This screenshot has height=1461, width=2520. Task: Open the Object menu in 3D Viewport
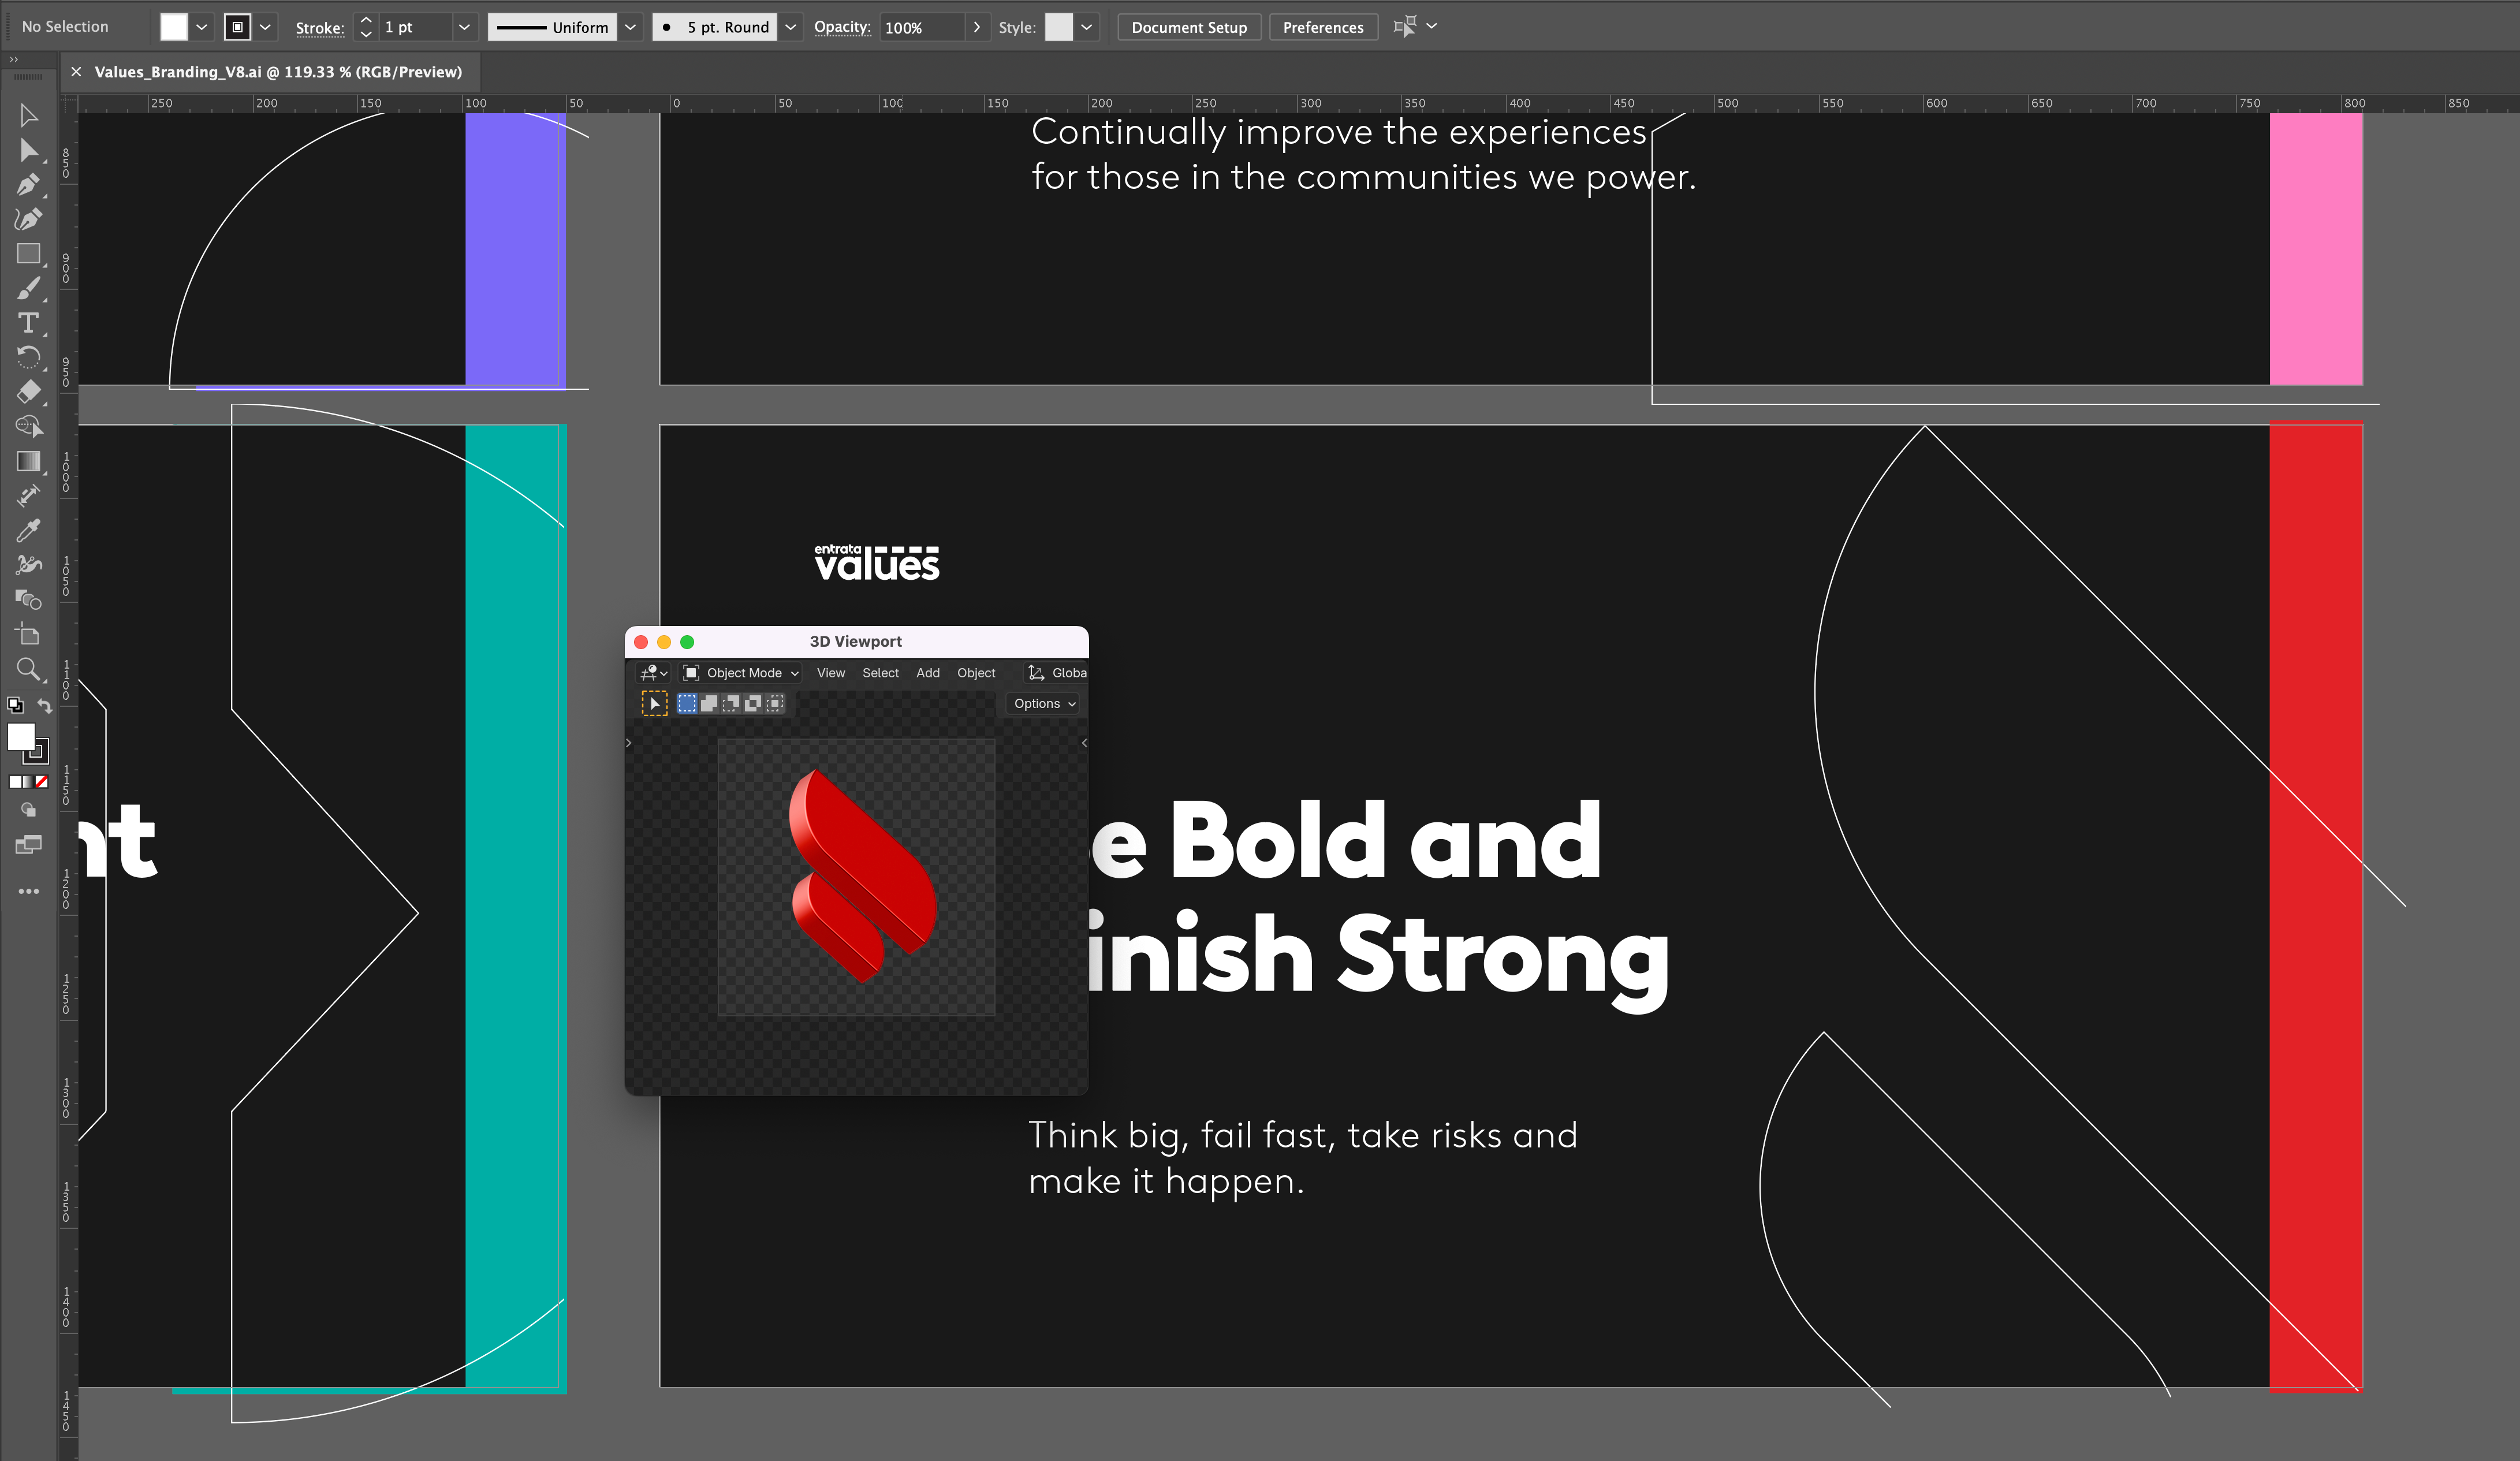(976, 673)
